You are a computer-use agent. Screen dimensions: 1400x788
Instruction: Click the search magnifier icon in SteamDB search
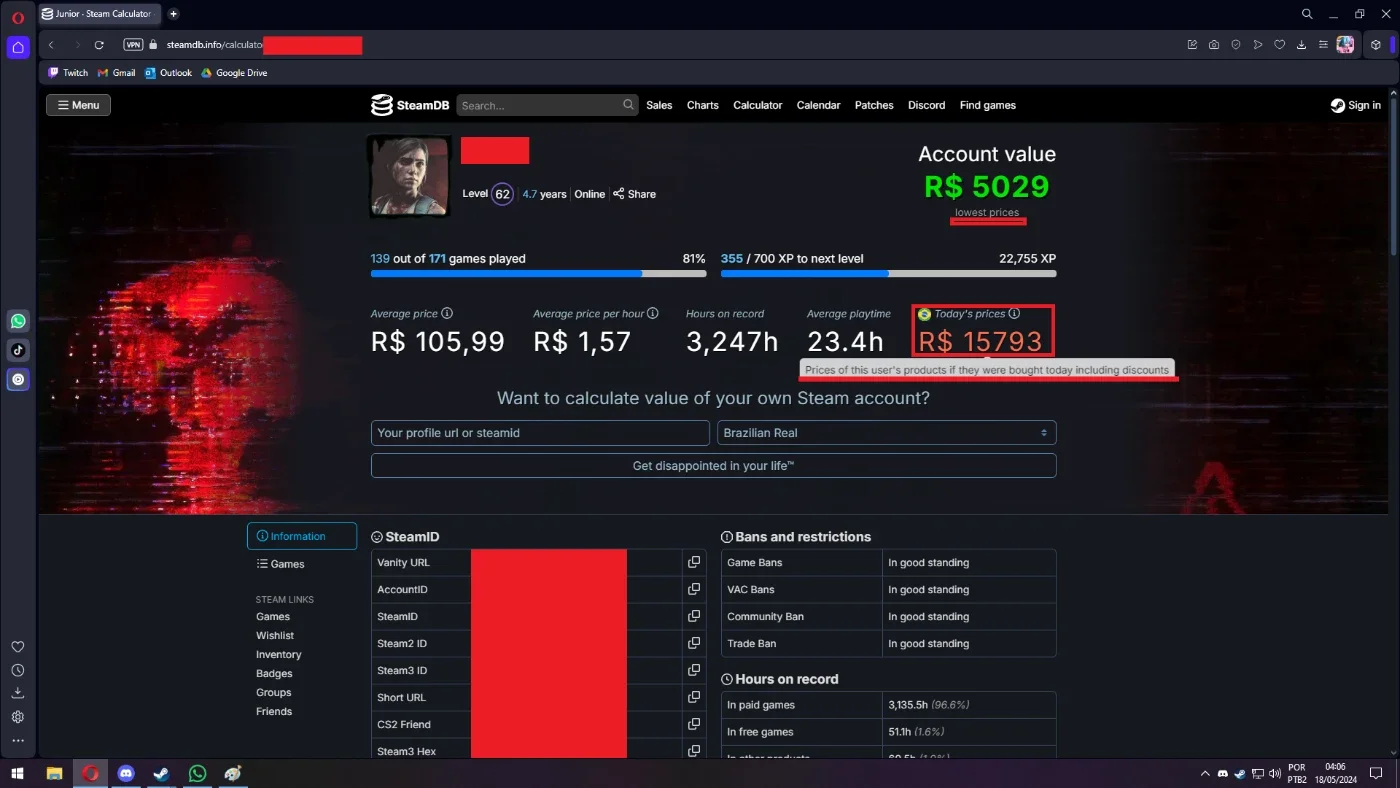628,105
